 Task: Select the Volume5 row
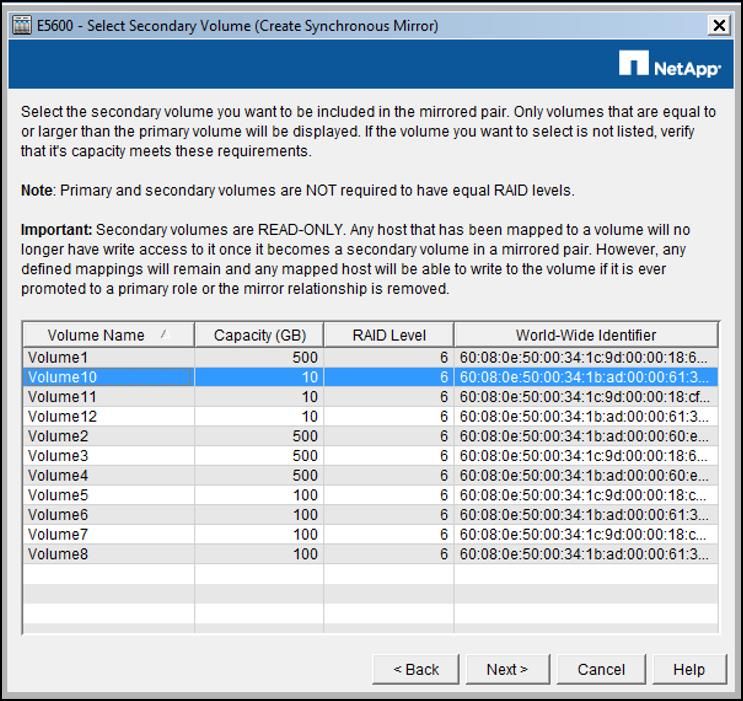[x=371, y=495]
